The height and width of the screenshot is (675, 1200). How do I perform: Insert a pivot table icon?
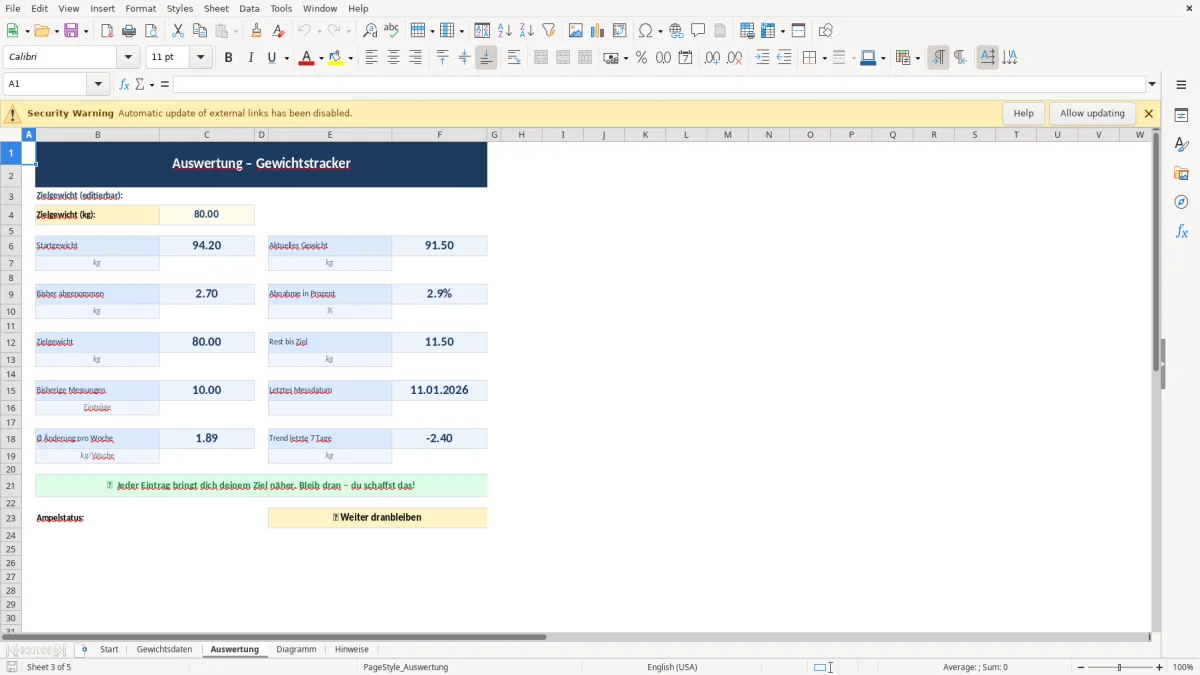click(x=620, y=31)
